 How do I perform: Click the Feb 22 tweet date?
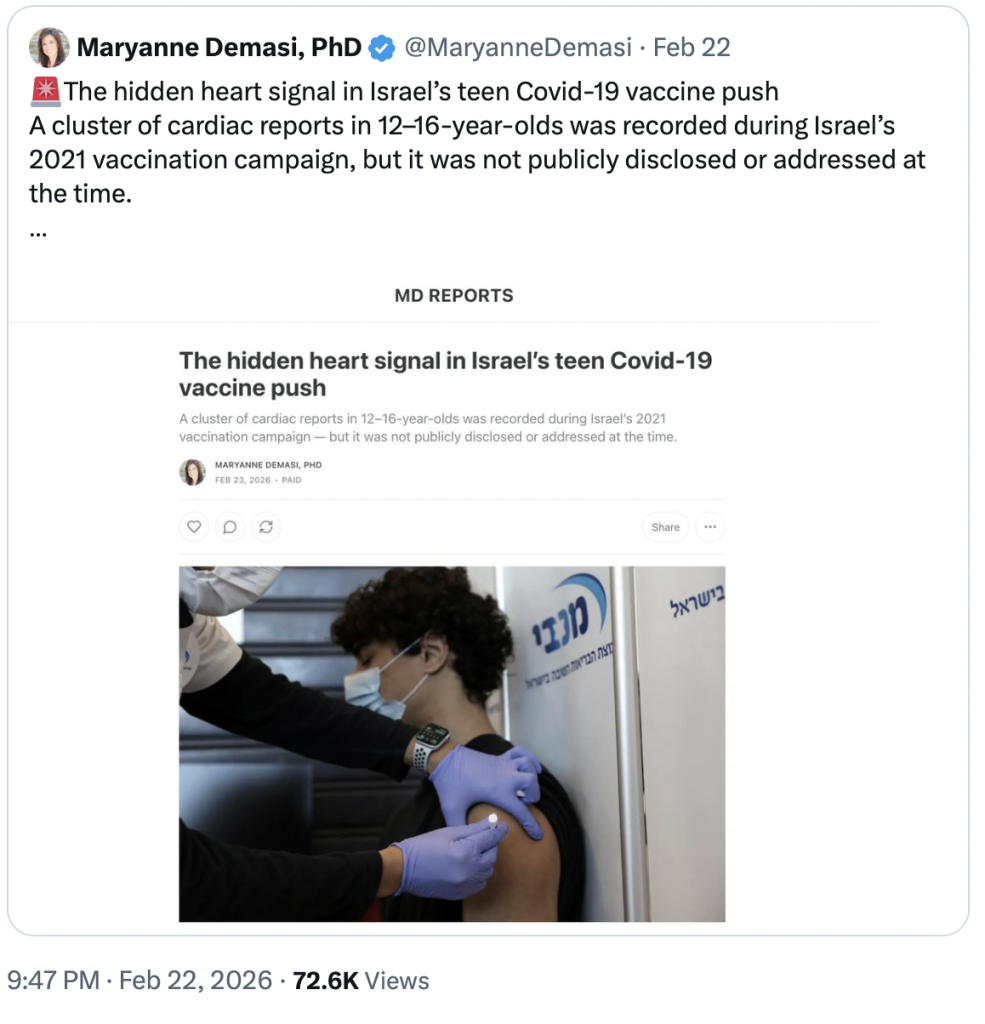click(x=692, y=47)
